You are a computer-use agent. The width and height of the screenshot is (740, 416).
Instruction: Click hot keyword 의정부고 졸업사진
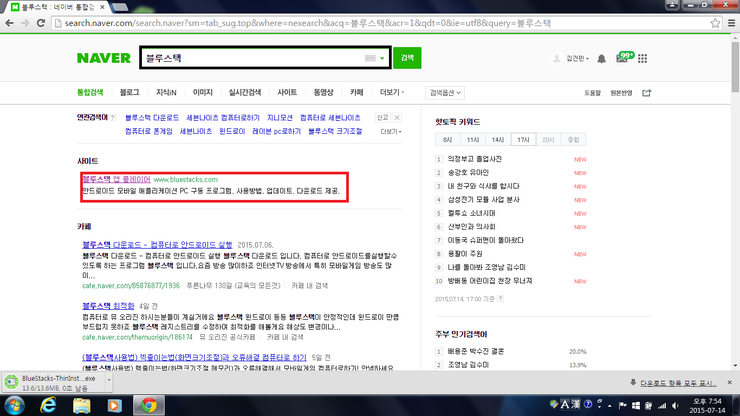click(474, 159)
